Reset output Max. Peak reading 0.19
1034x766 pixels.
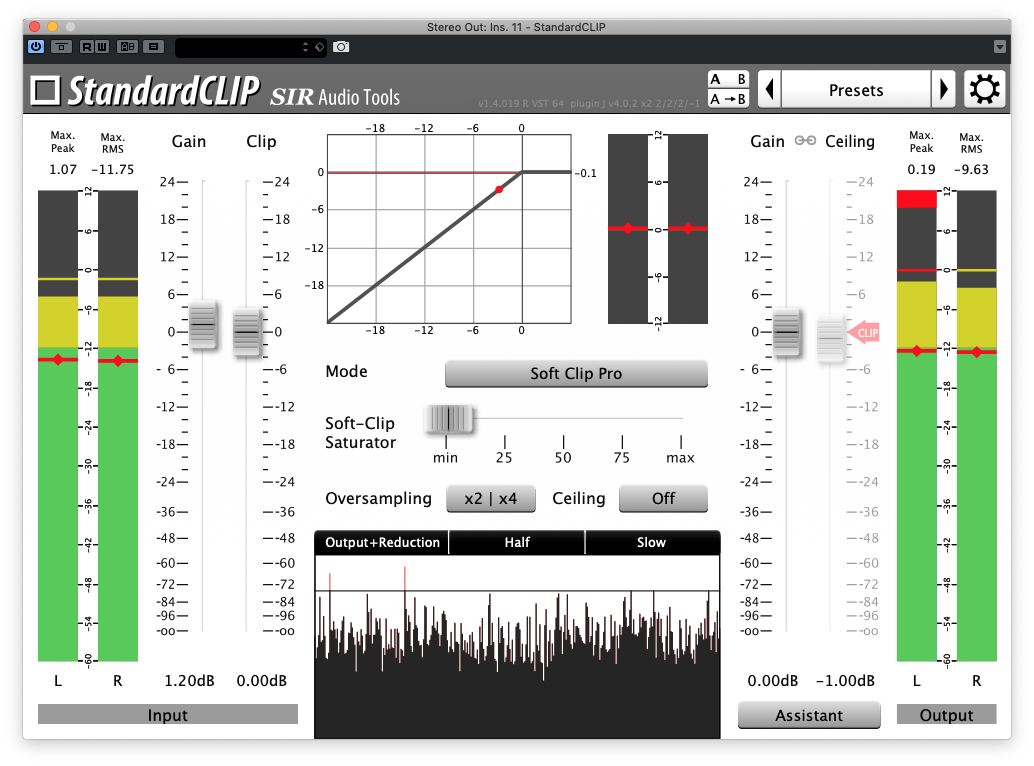(x=921, y=169)
